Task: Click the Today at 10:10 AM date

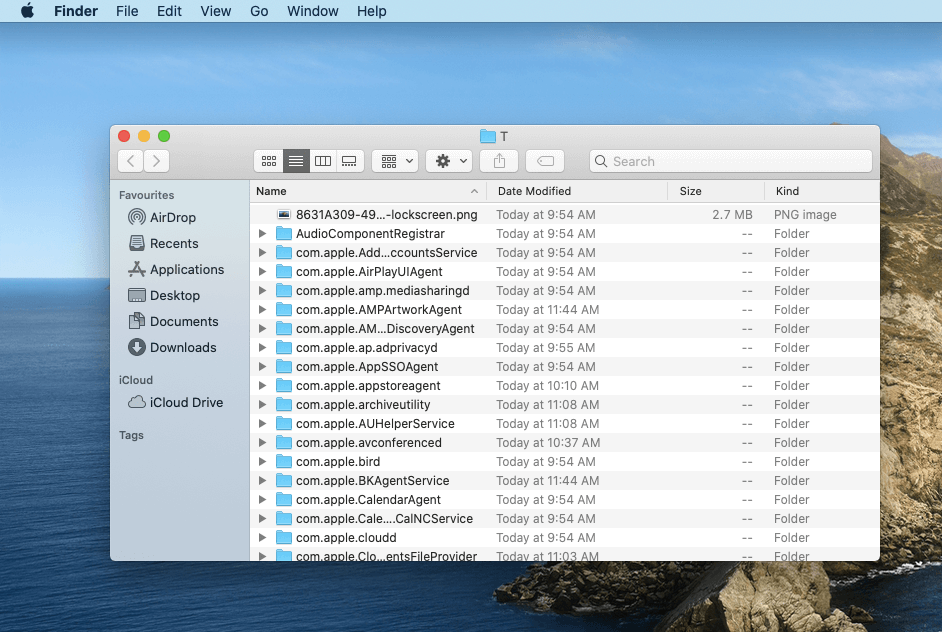Action: point(547,386)
